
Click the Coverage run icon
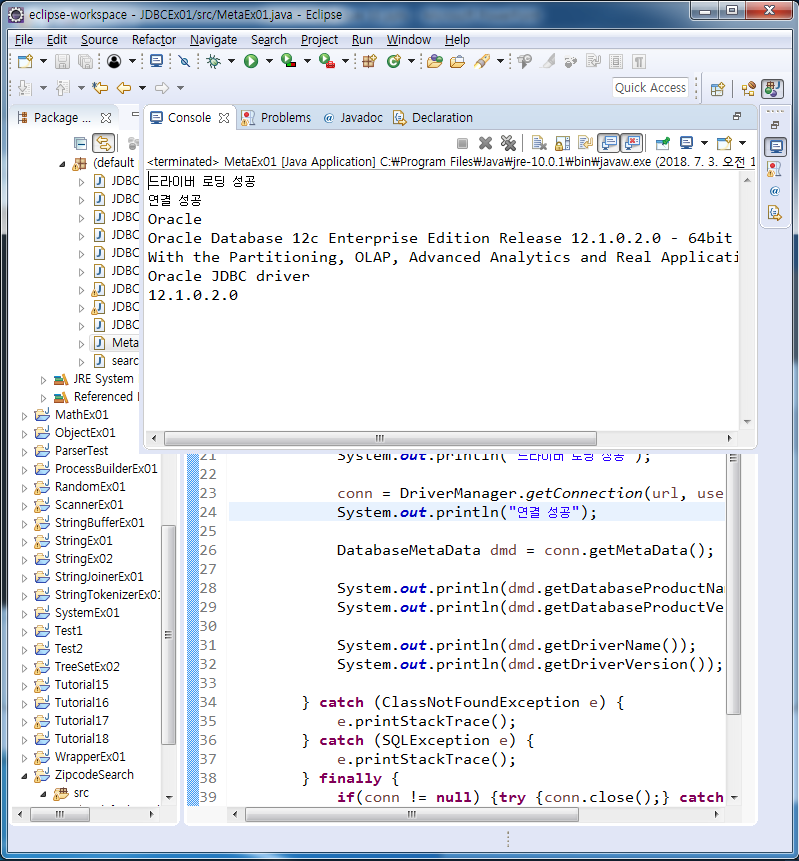[x=289, y=62]
